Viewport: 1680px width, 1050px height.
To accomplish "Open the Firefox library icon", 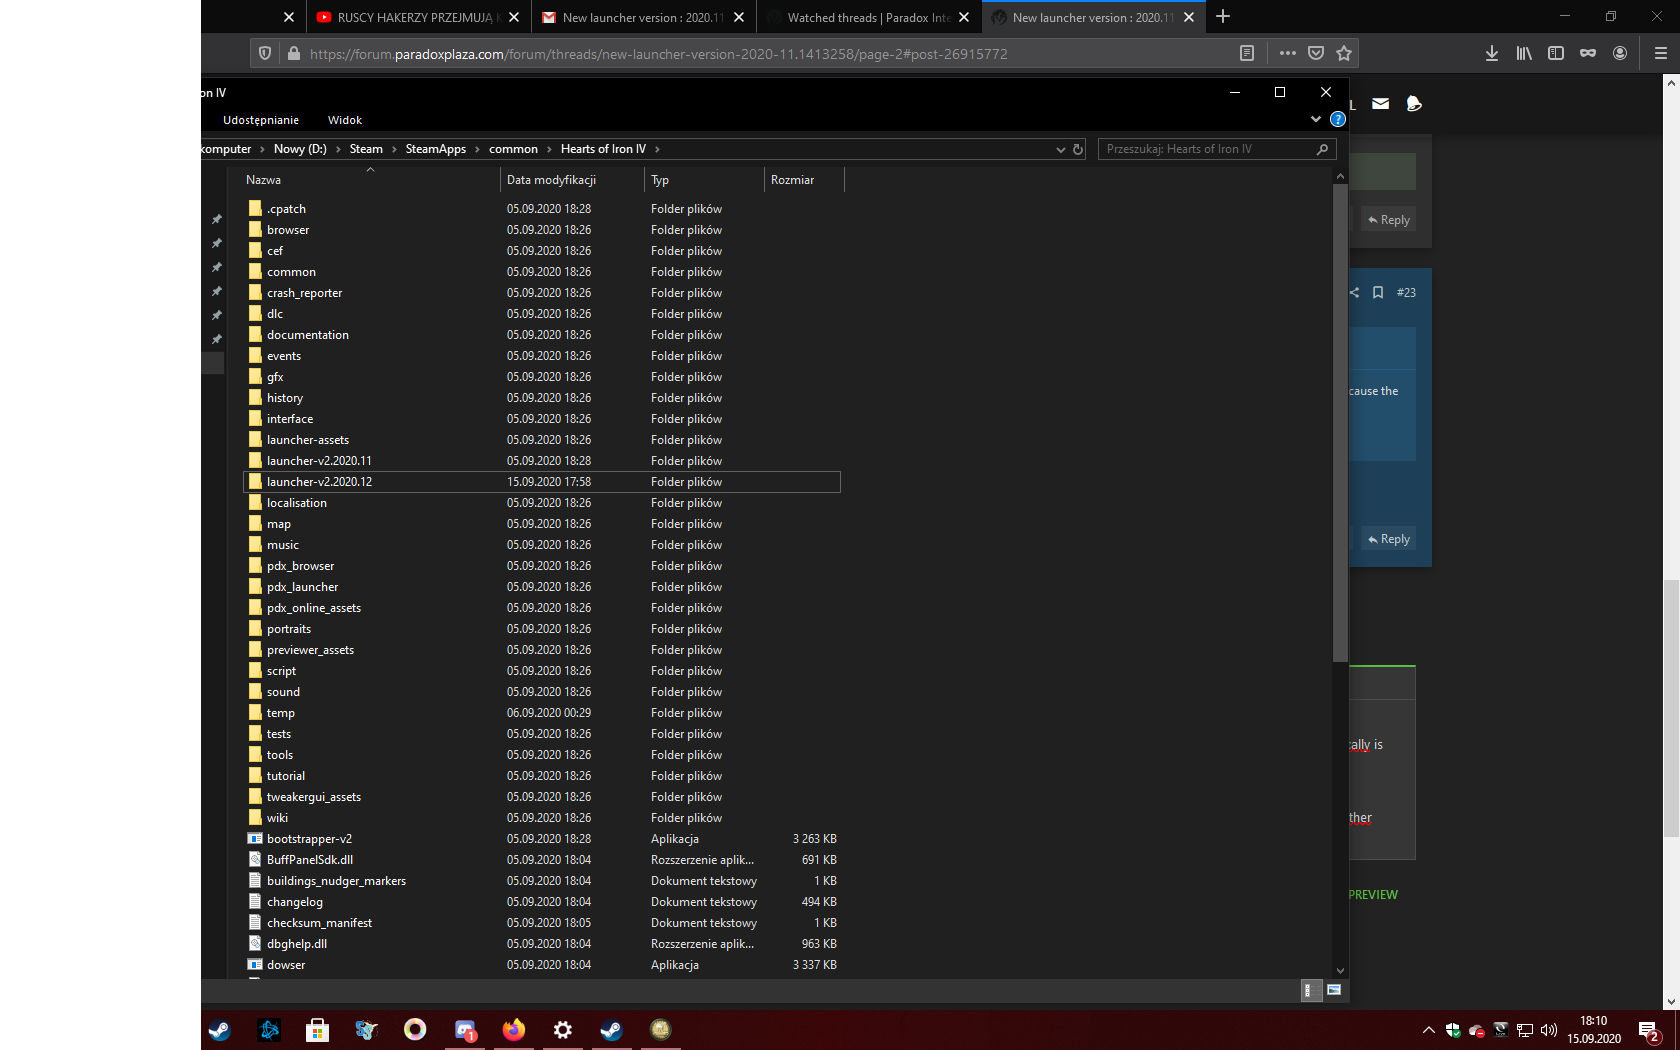I will pos(1523,53).
